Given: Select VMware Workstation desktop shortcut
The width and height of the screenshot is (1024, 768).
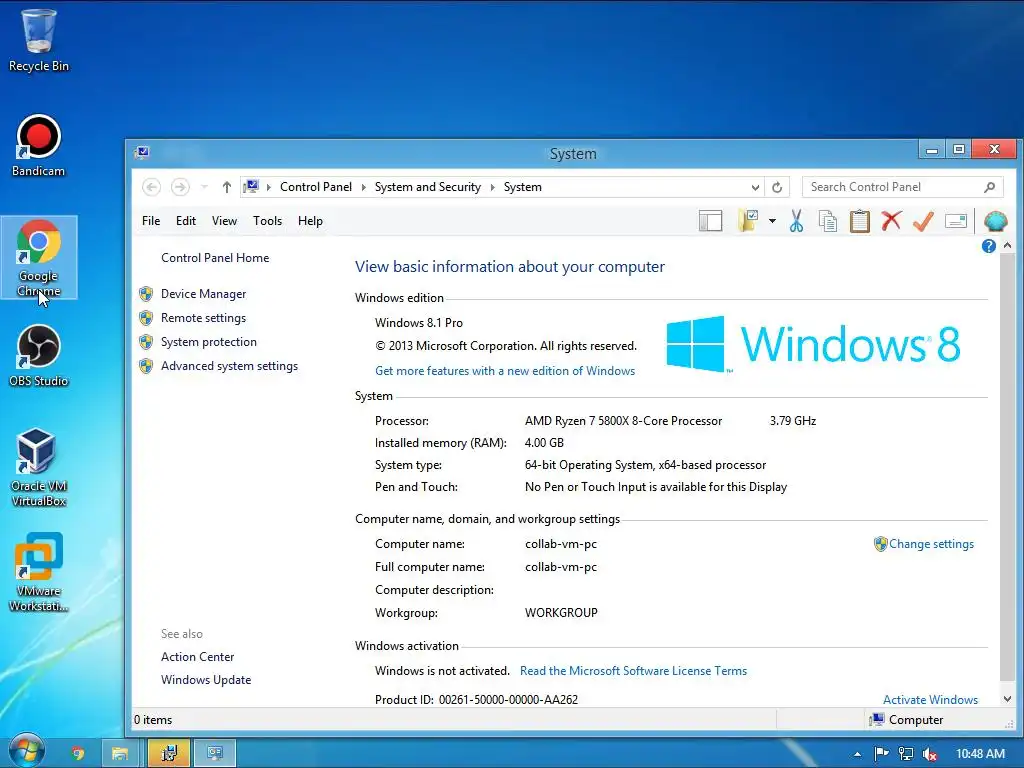Looking at the screenshot, I should (x=39, y=572).
